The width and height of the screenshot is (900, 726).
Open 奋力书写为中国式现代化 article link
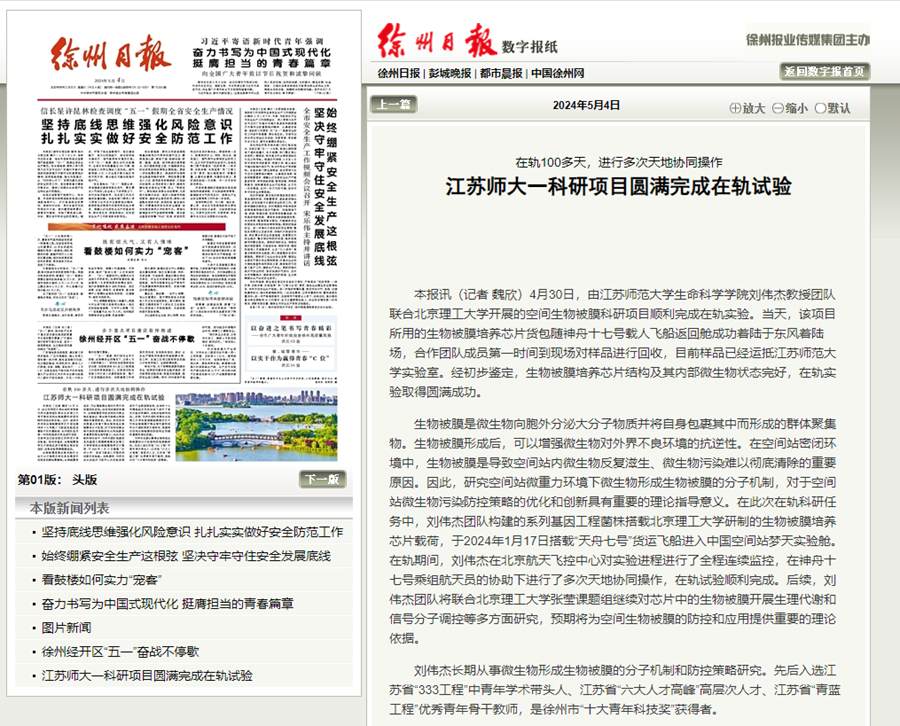tap(168, 604)
